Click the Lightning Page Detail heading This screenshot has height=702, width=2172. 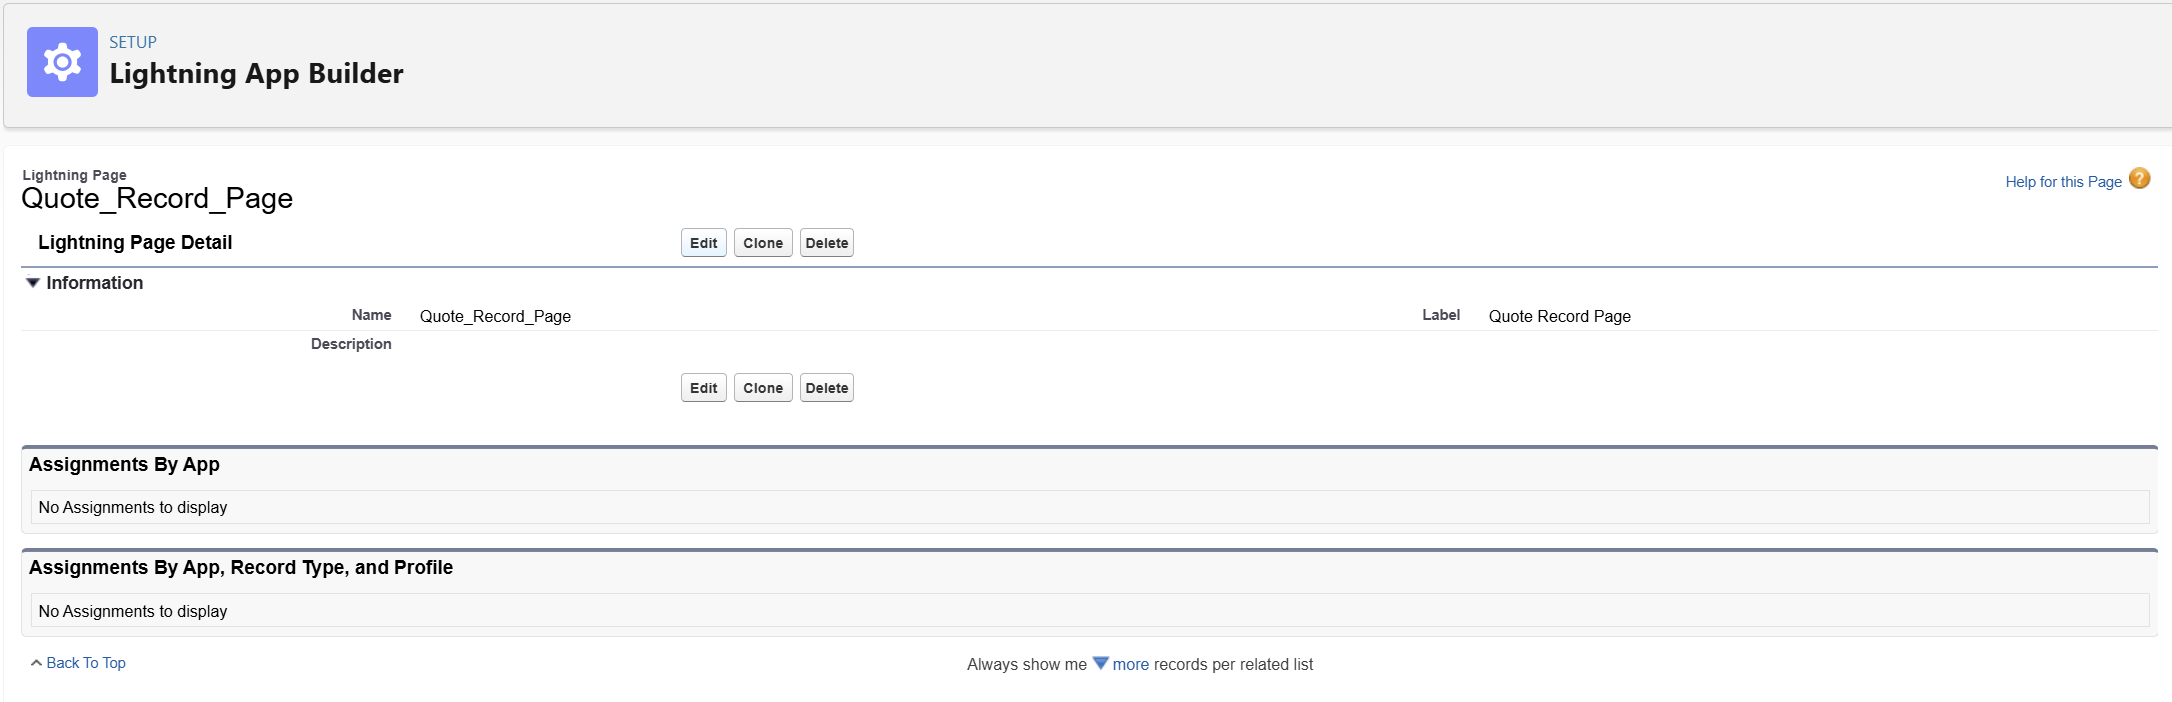click(135, 242)
